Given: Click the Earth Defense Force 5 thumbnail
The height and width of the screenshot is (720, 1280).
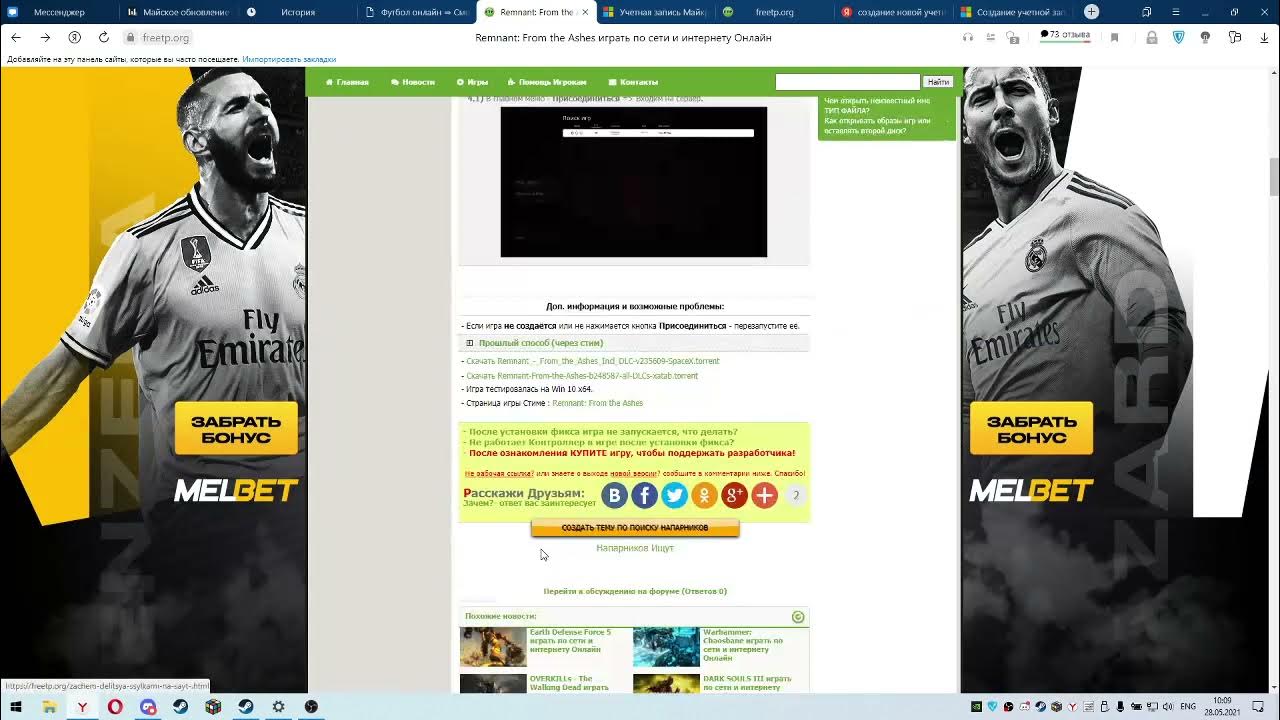Looking at the screenshot, I should (493, 647).
